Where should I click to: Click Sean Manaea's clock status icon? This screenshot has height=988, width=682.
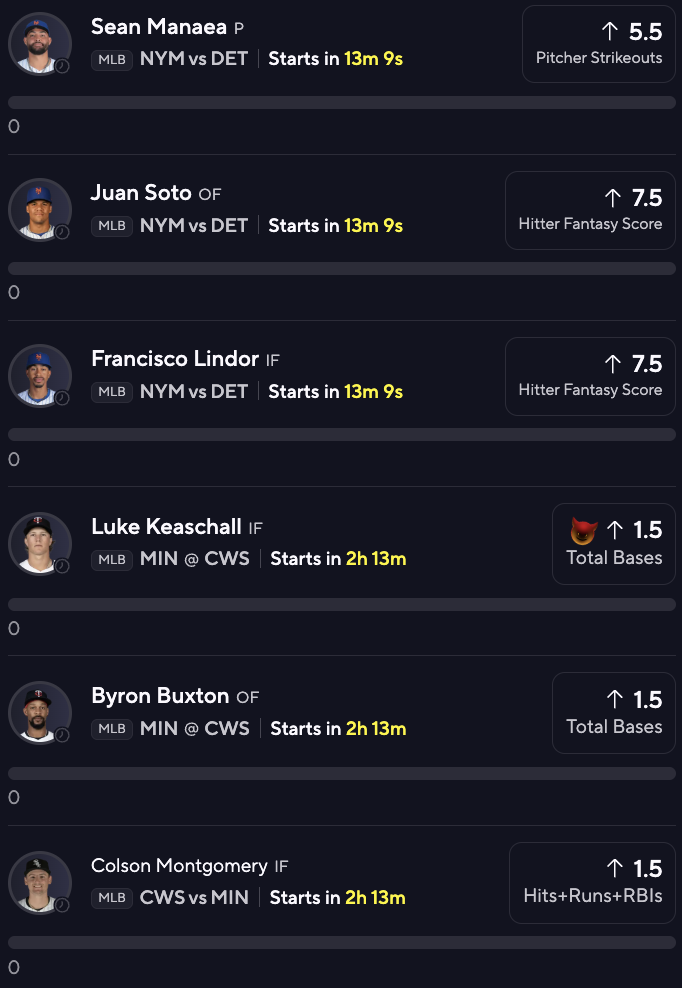pyautogui.click(x=62, y=66)
